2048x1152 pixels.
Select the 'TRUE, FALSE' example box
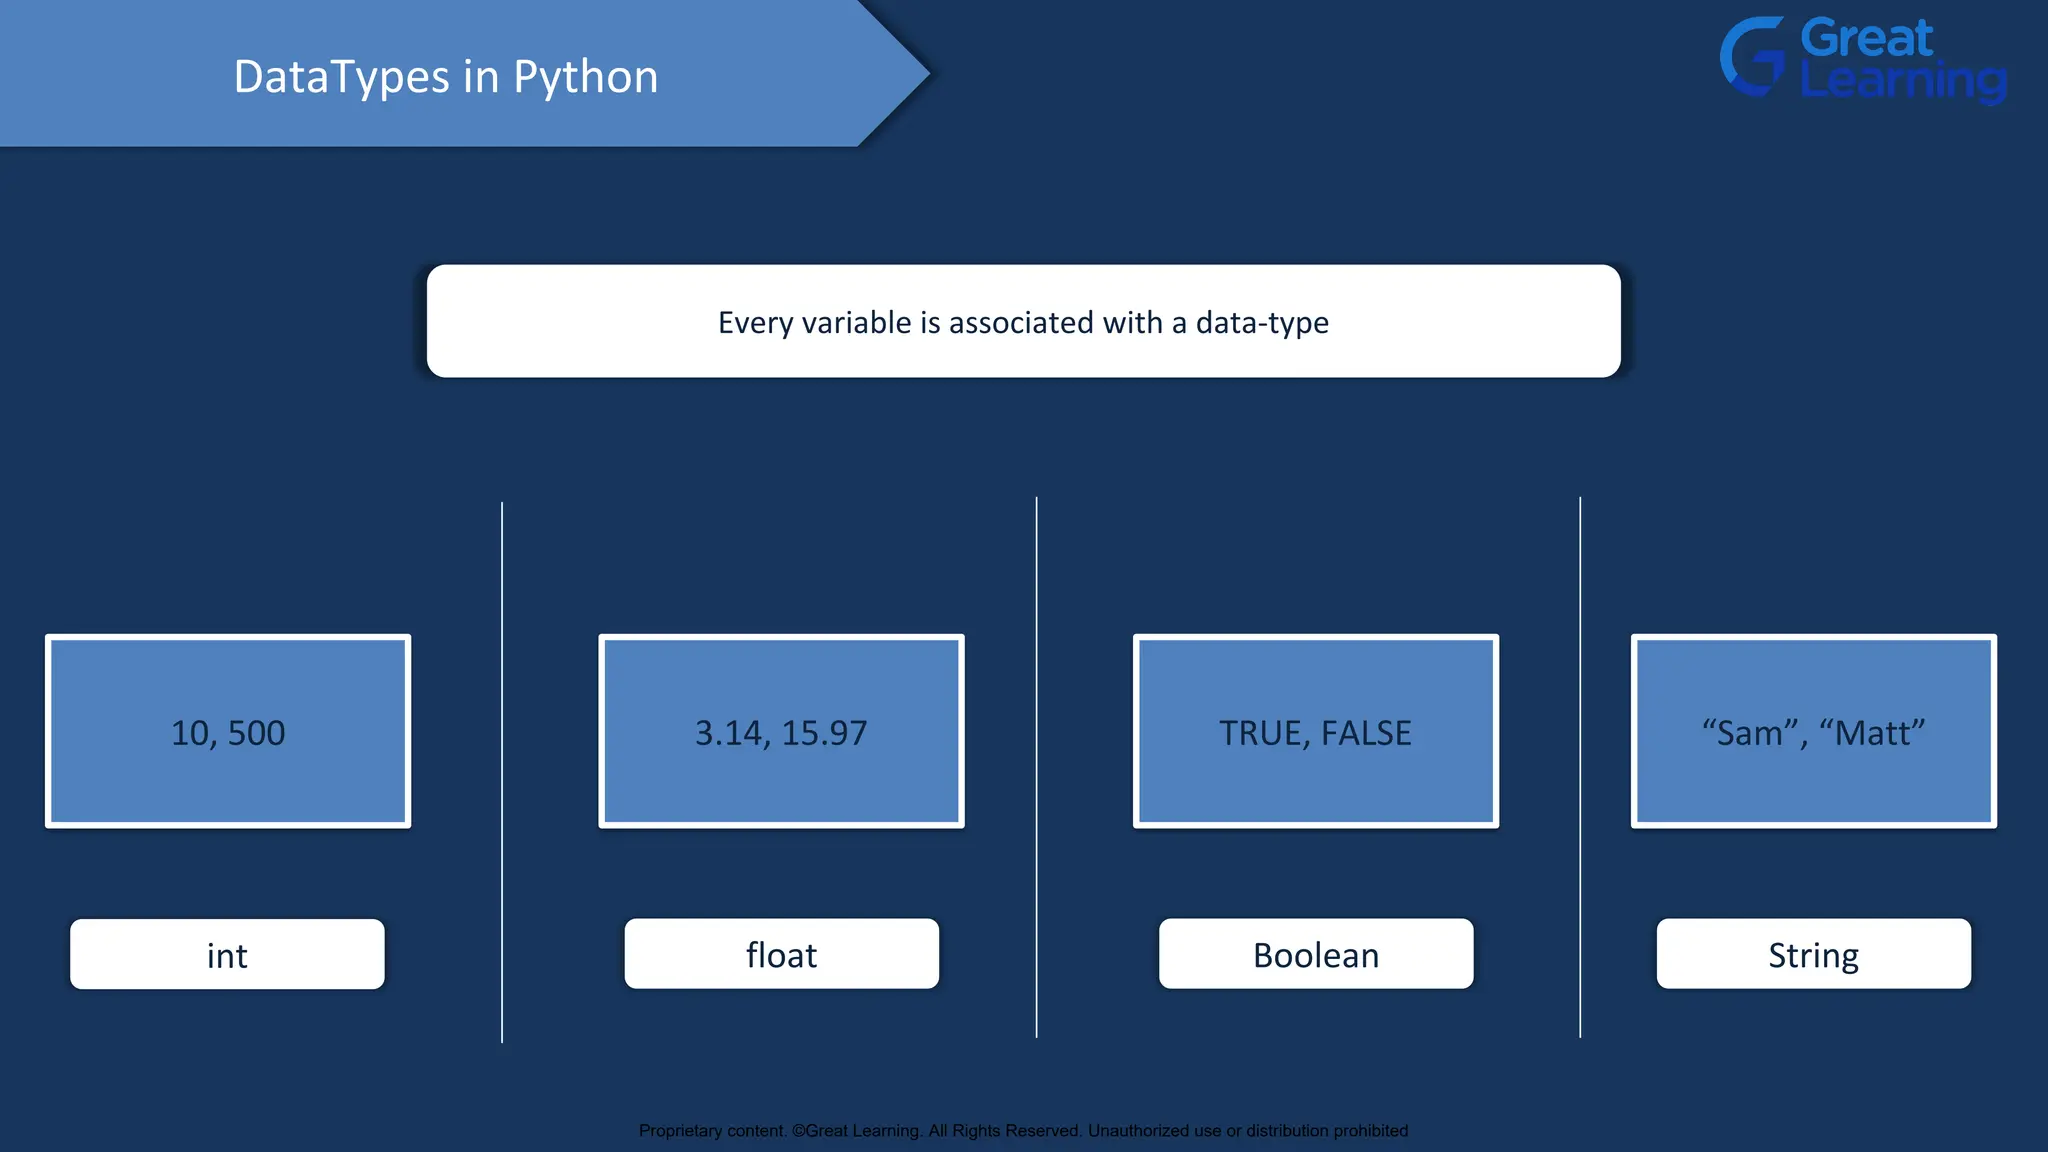coord(1315,731)
